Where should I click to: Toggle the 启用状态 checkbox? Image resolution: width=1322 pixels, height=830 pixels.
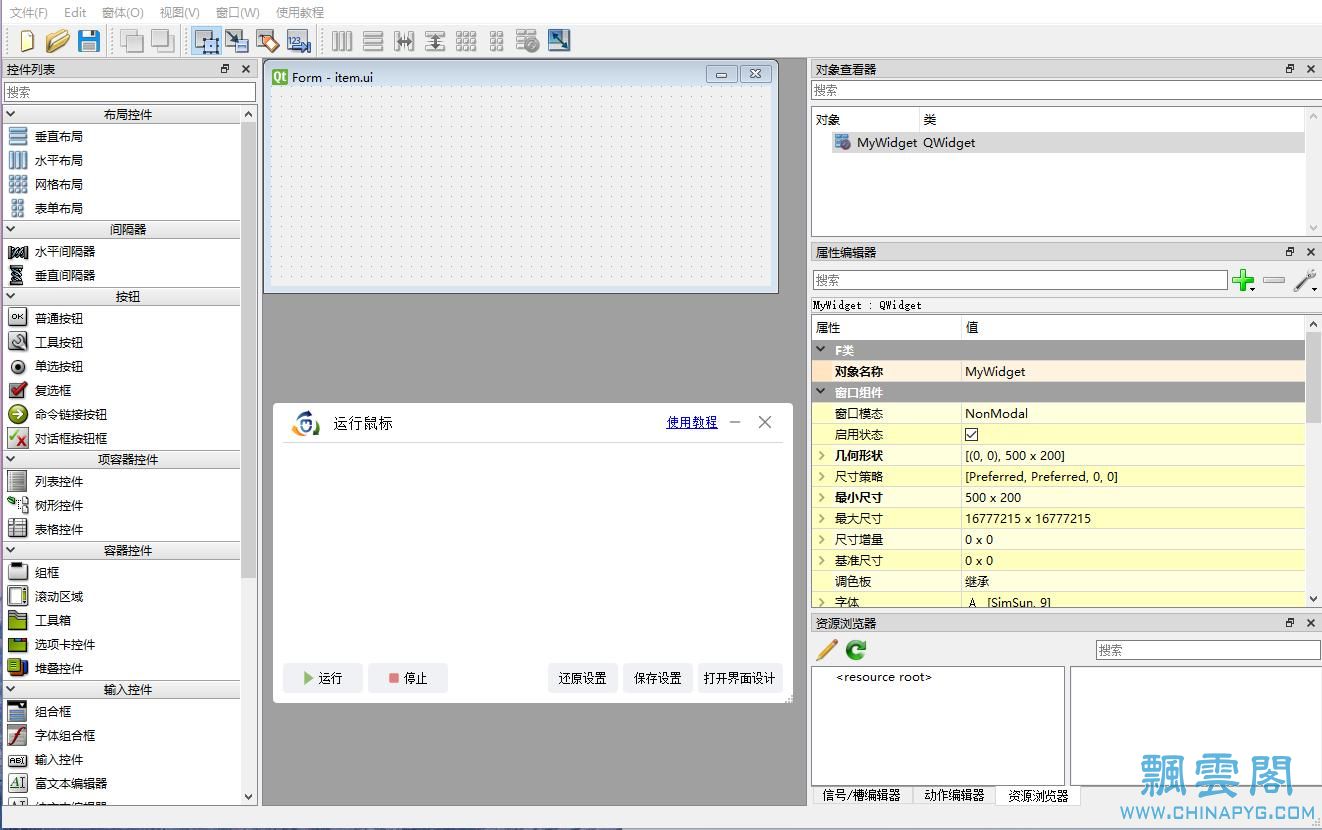coord(971,434)
